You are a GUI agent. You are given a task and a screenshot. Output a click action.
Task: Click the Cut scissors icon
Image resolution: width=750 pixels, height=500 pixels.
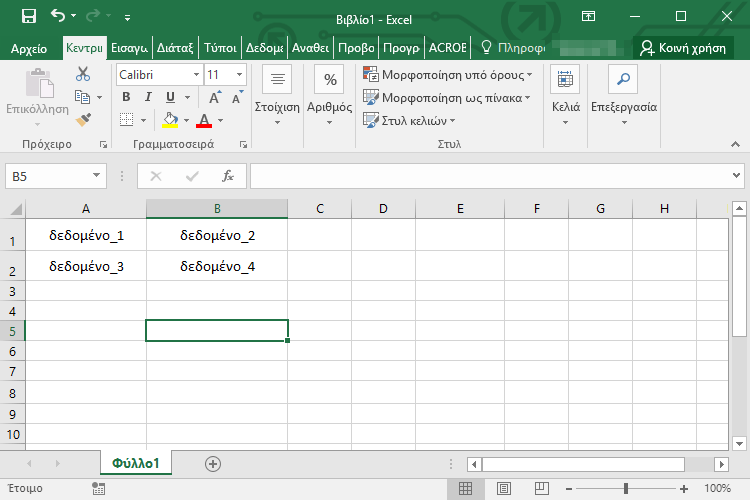83,74
